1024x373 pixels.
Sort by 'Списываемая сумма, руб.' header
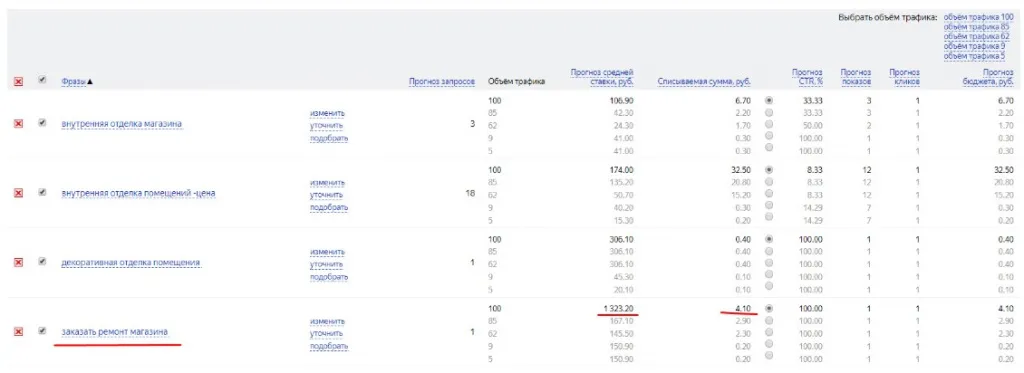tap(704, 82)
